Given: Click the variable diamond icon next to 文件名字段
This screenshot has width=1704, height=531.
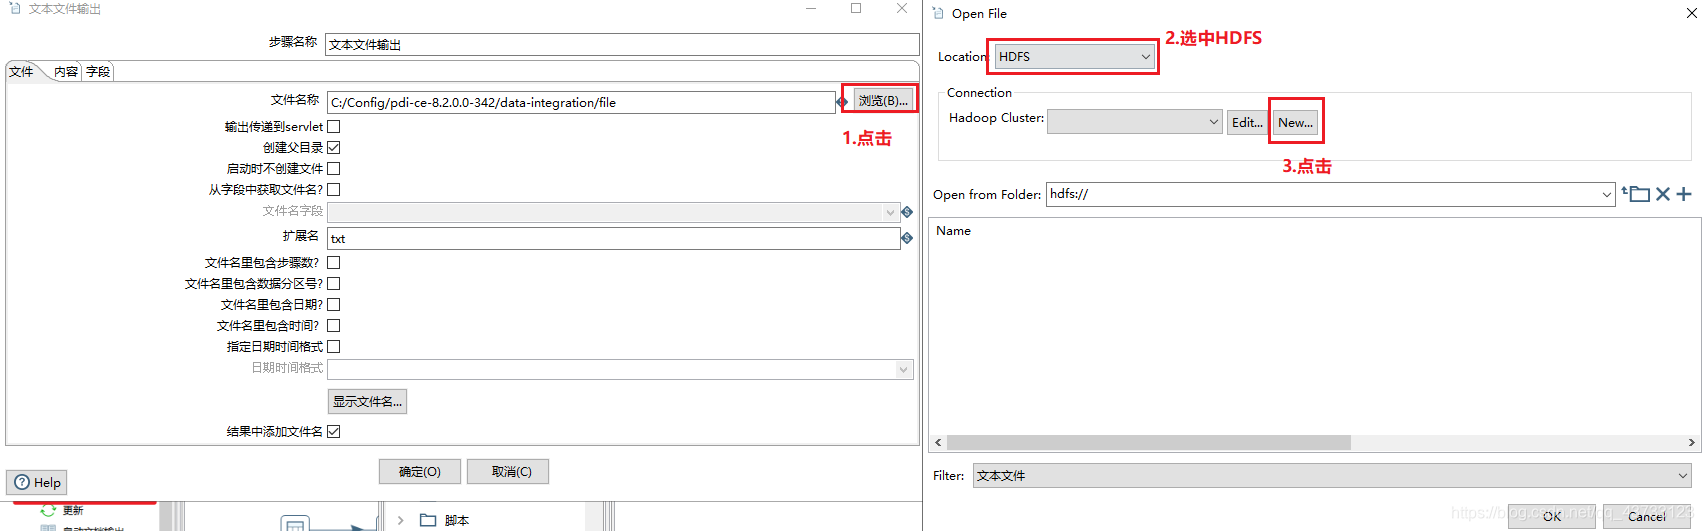Looking at the screenshot, I should [x=907, y=212].
